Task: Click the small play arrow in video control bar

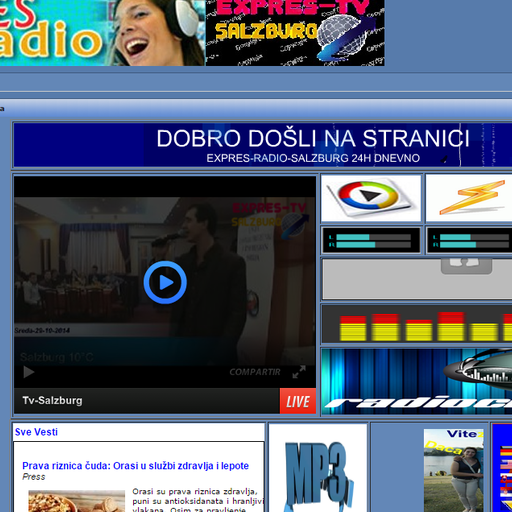Action: [29, 372]
